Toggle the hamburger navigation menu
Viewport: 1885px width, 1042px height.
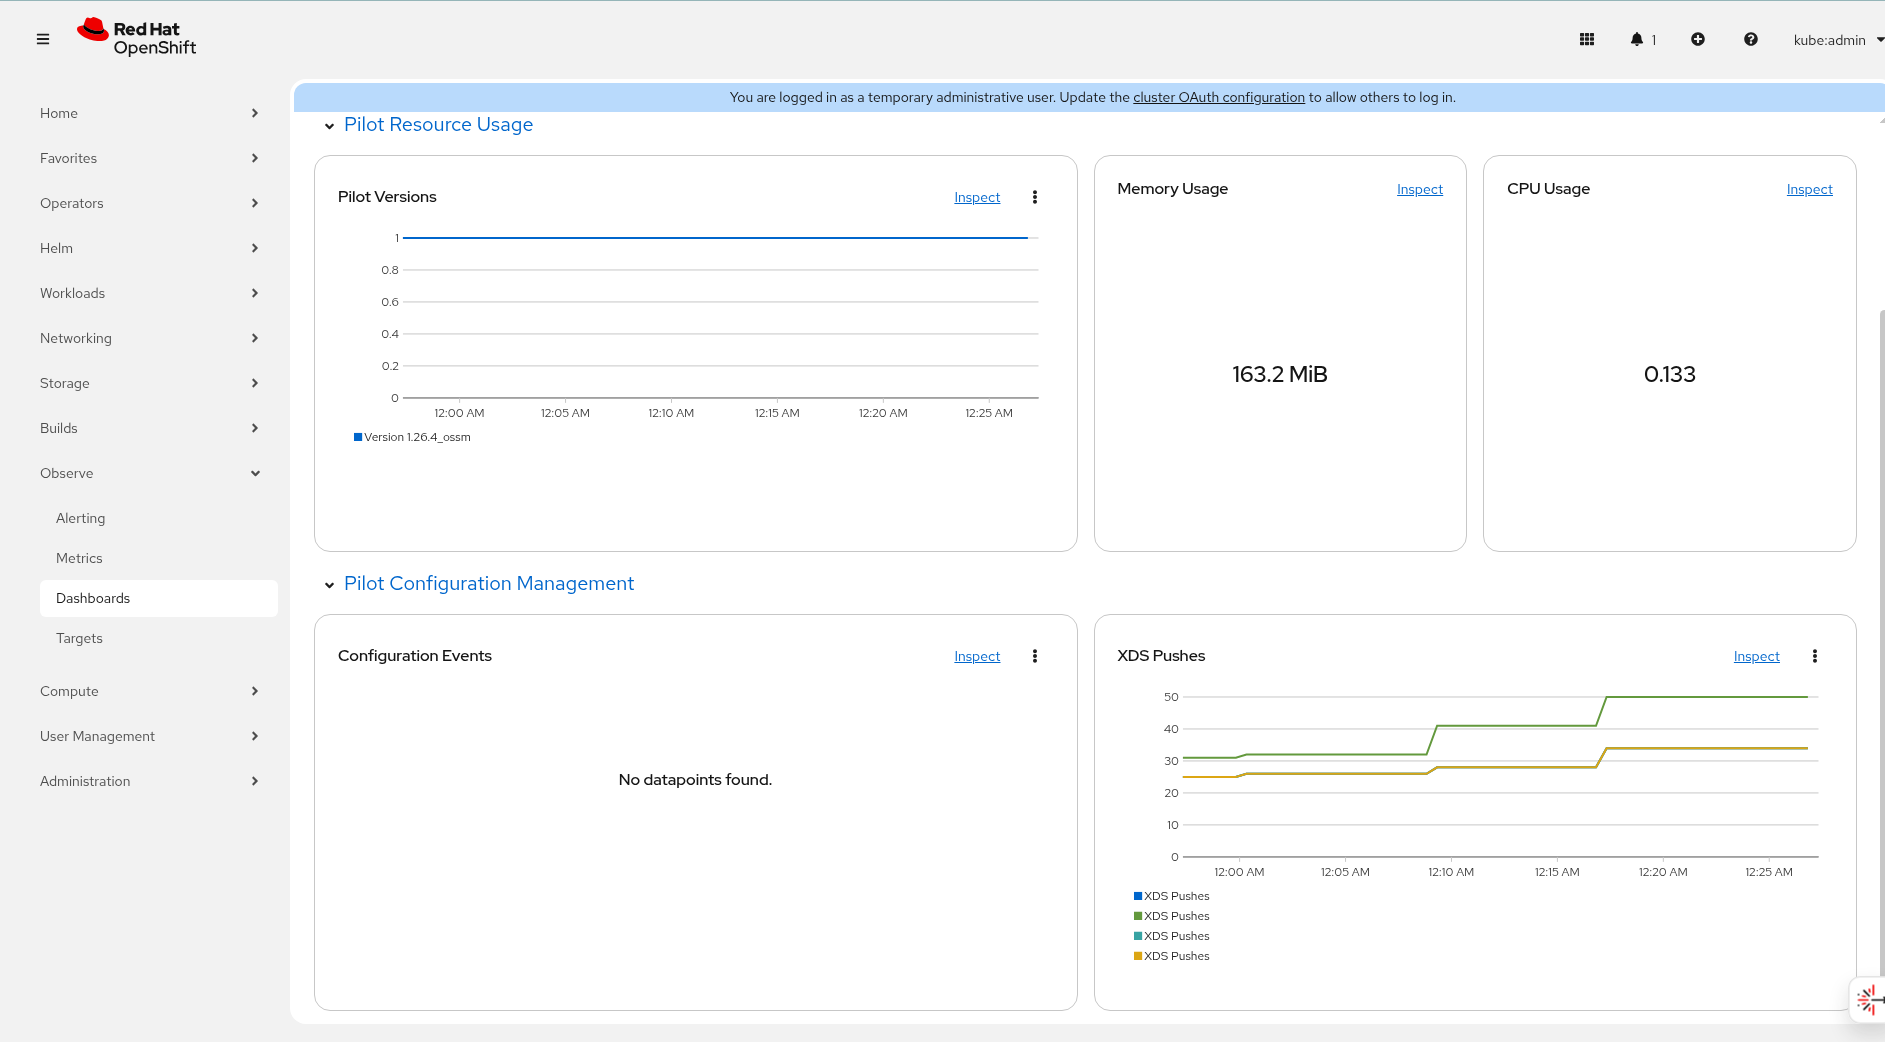[x=43, y=39]
